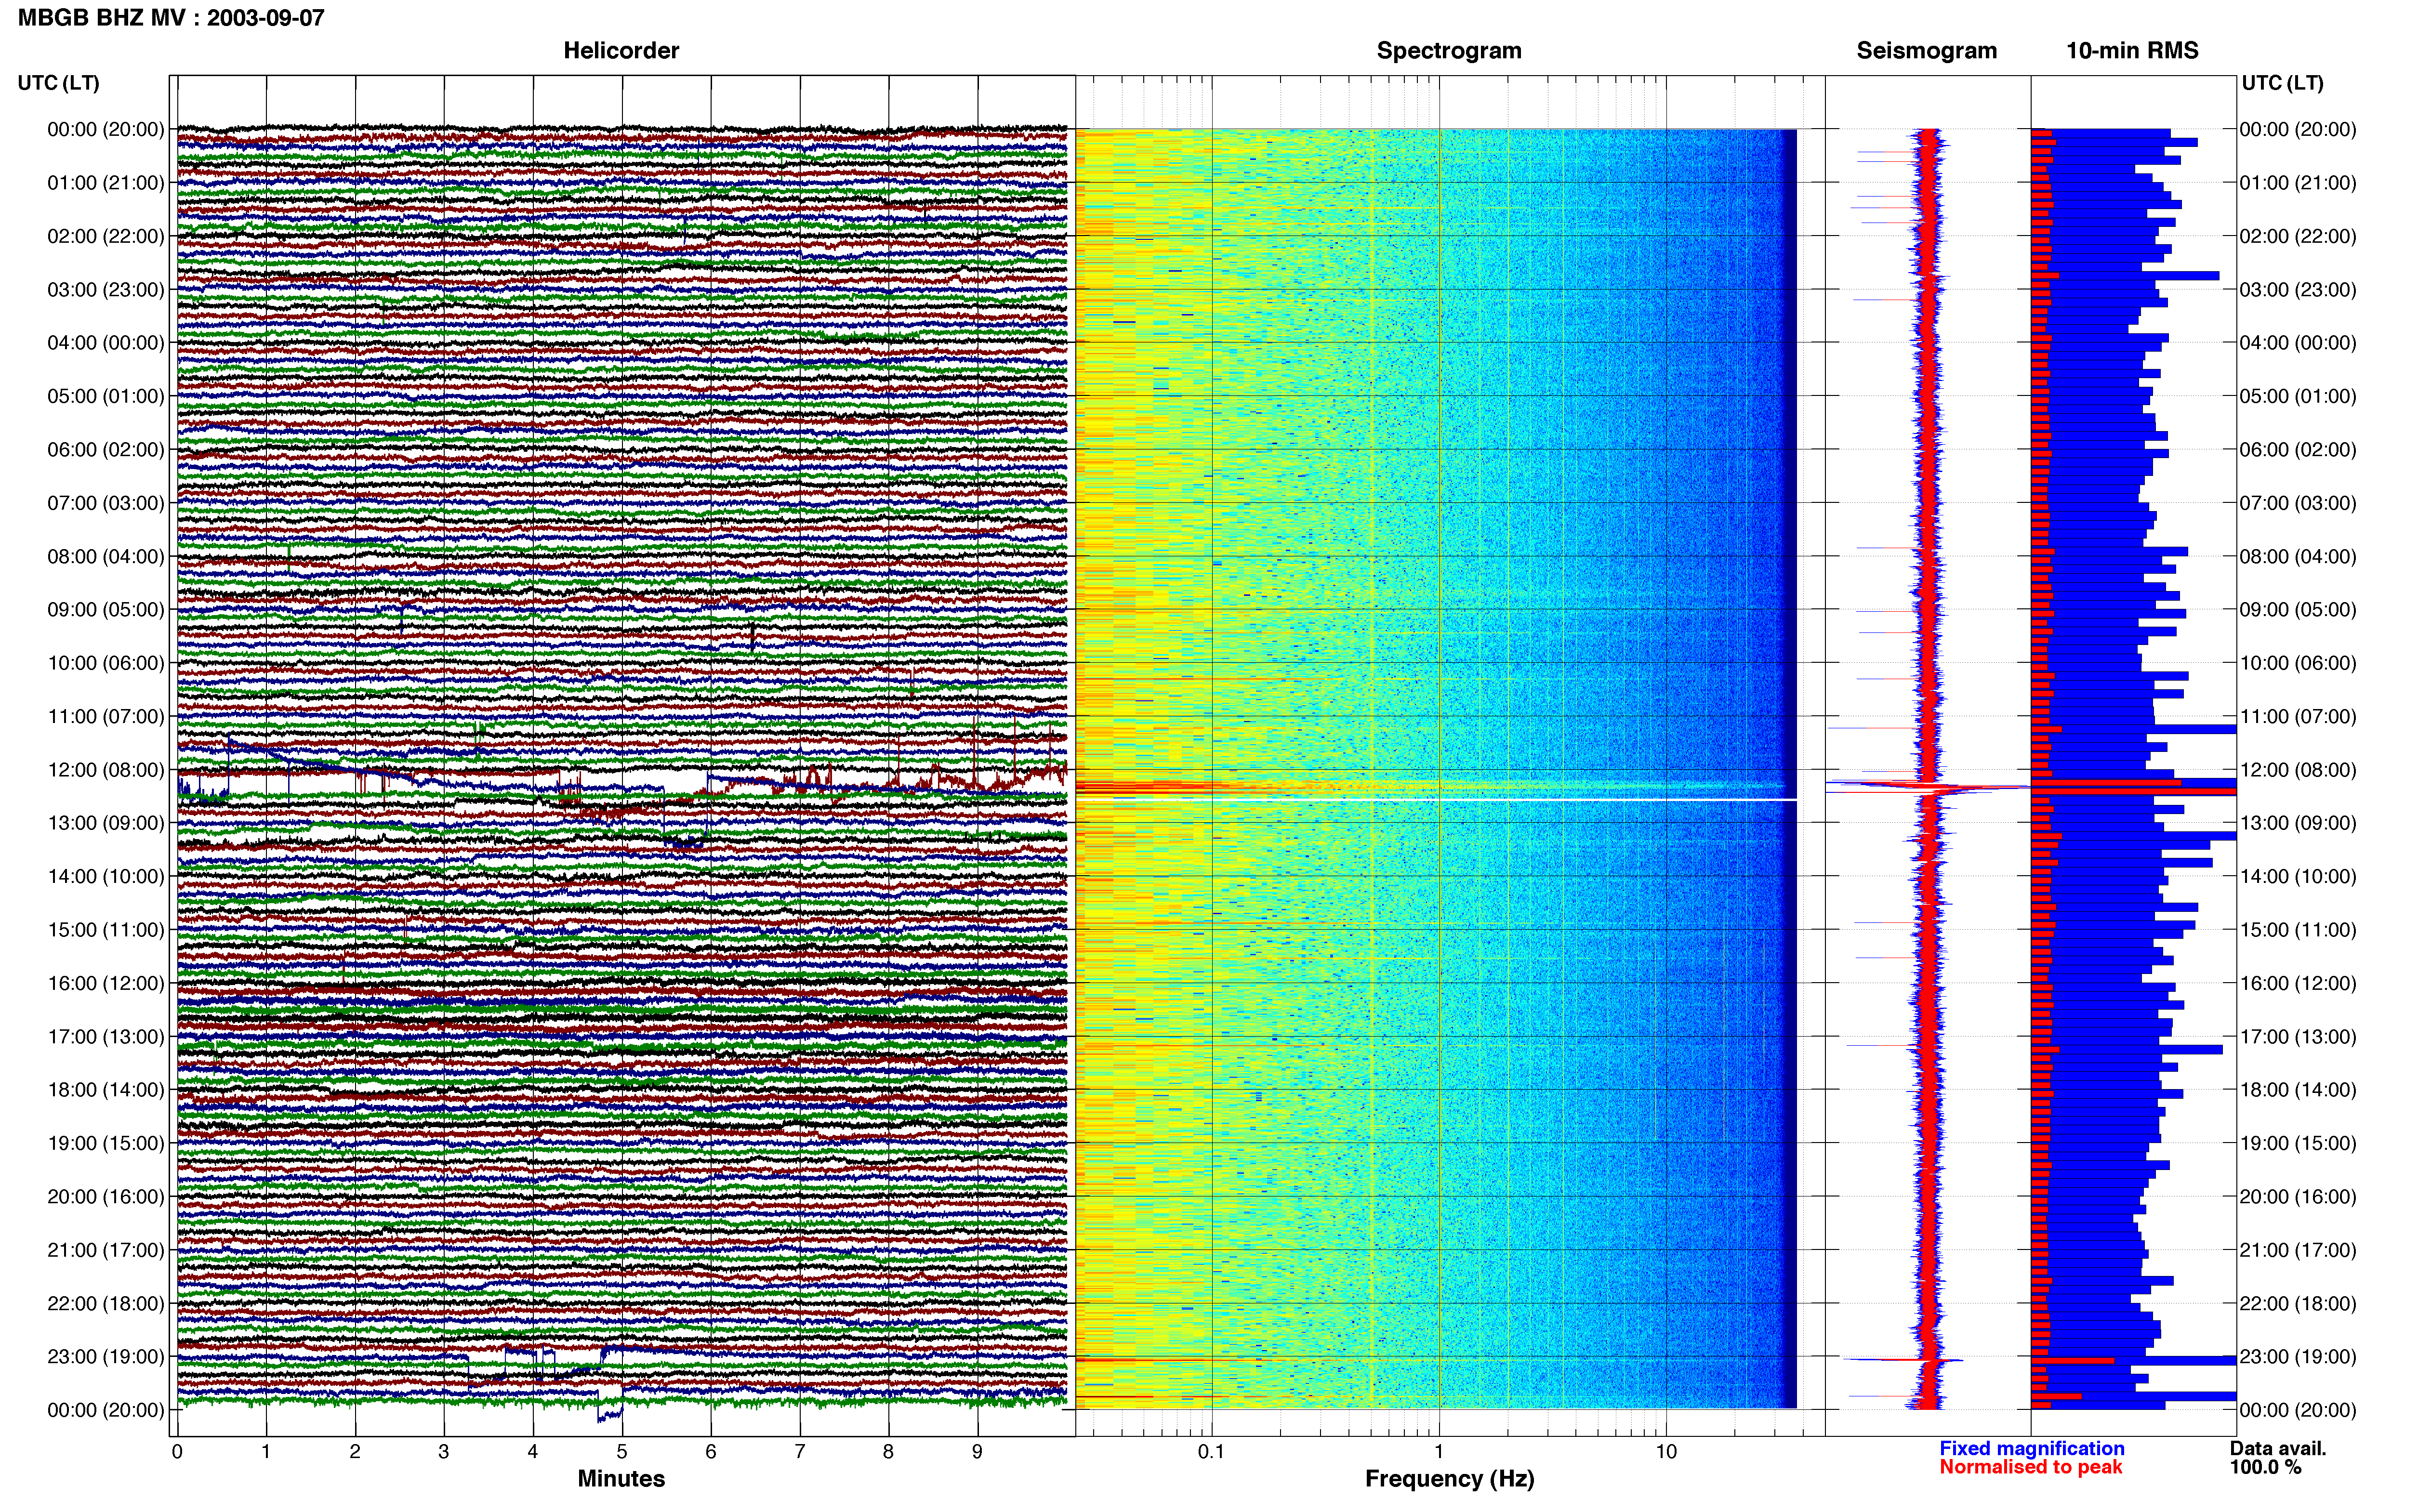Click the 06:00 (02:00) label beside the Helicorder

(106, 450)
